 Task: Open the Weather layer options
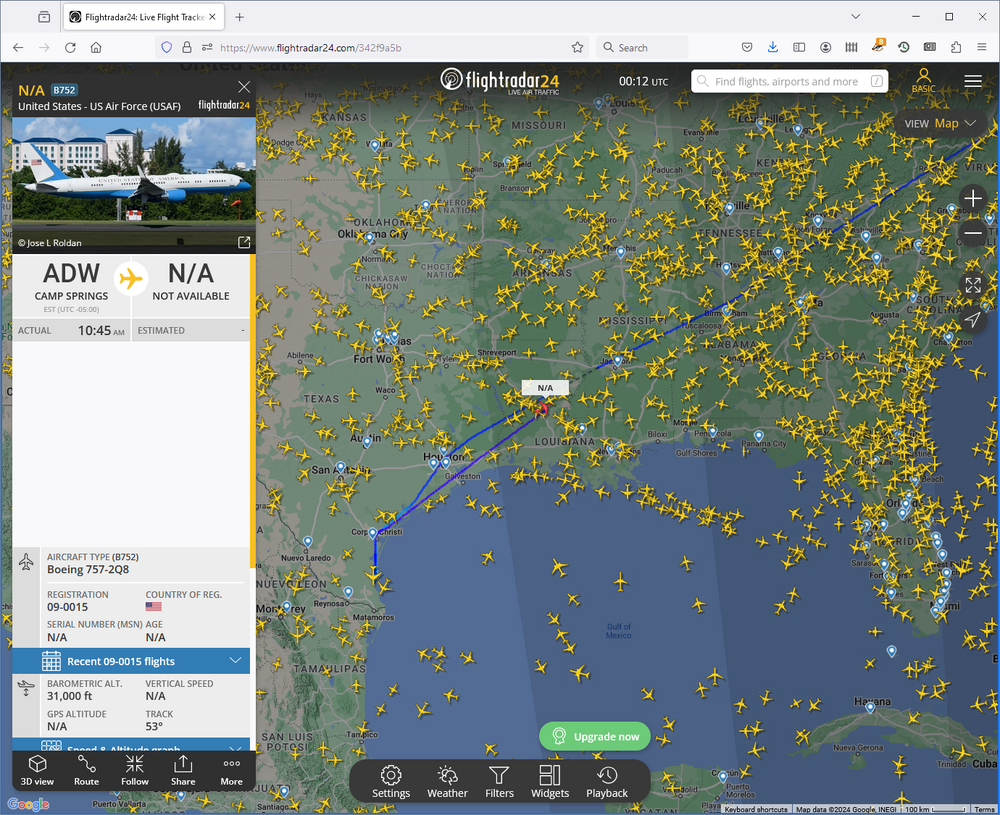point(447,781)
